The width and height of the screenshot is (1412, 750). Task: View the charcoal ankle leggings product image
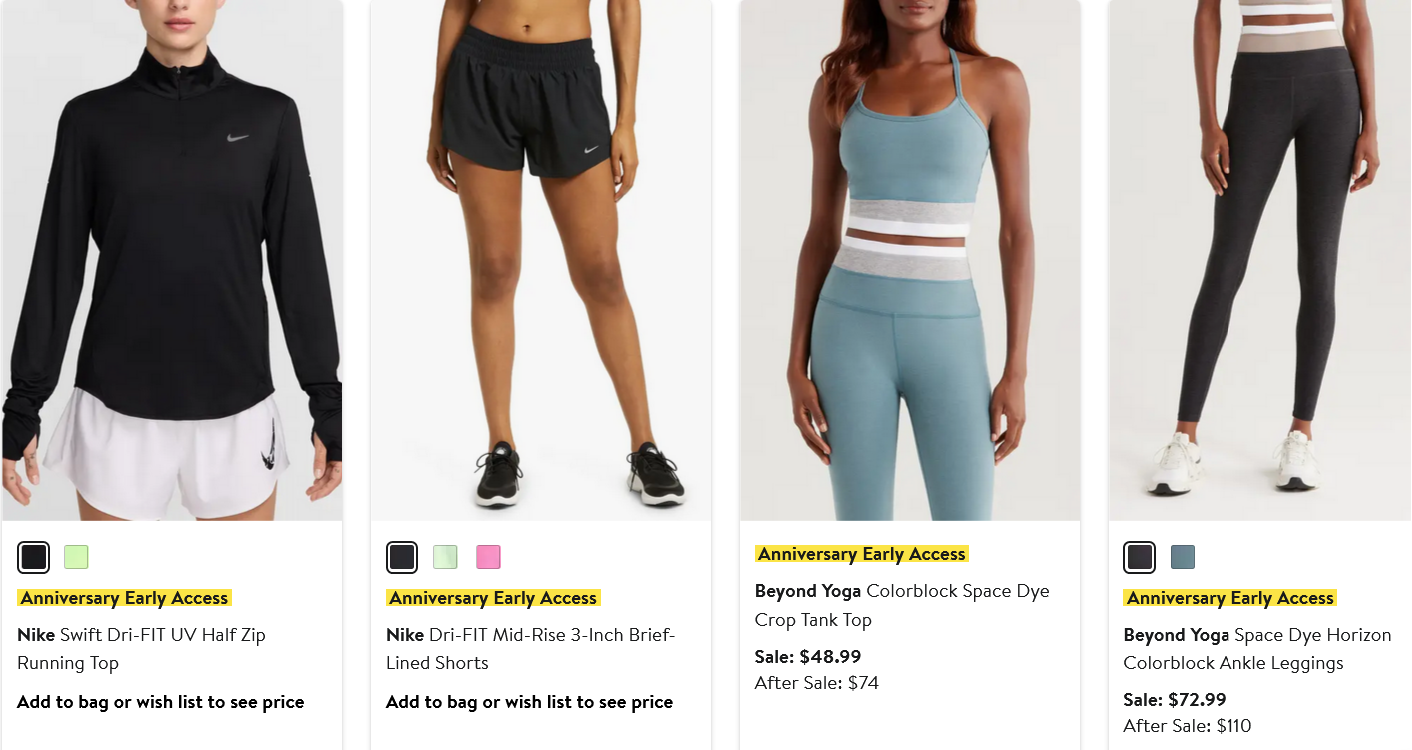(1260, 260)
